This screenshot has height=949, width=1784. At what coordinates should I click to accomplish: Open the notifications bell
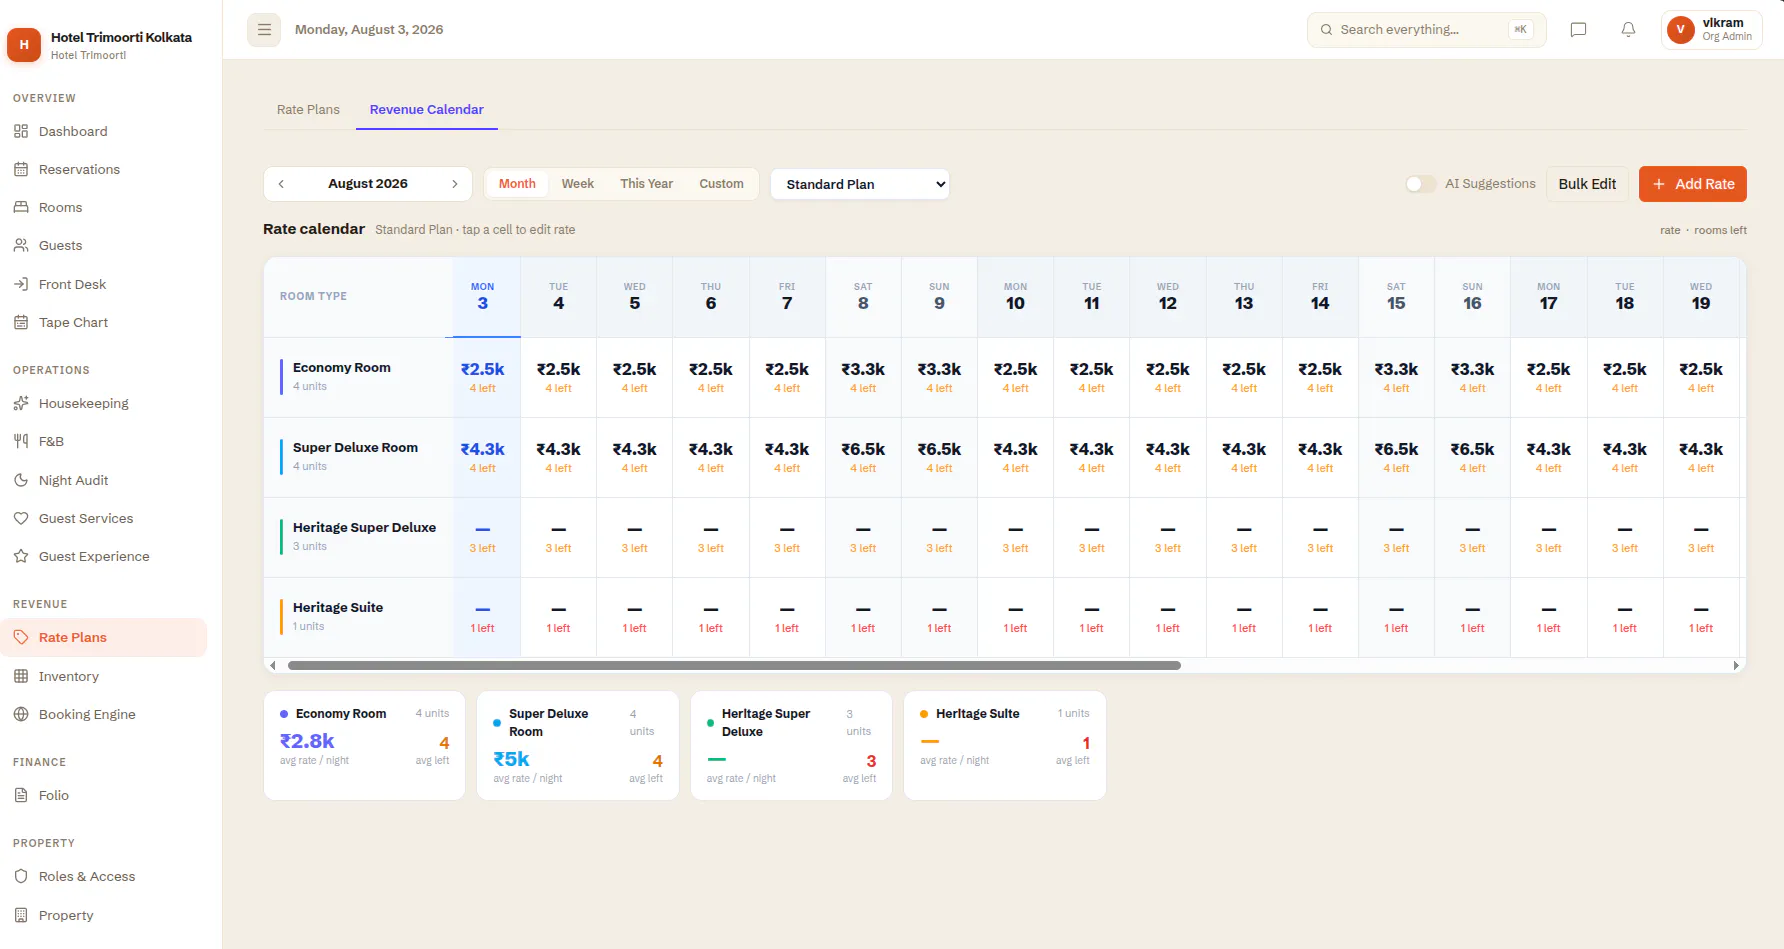(1628, 30)
